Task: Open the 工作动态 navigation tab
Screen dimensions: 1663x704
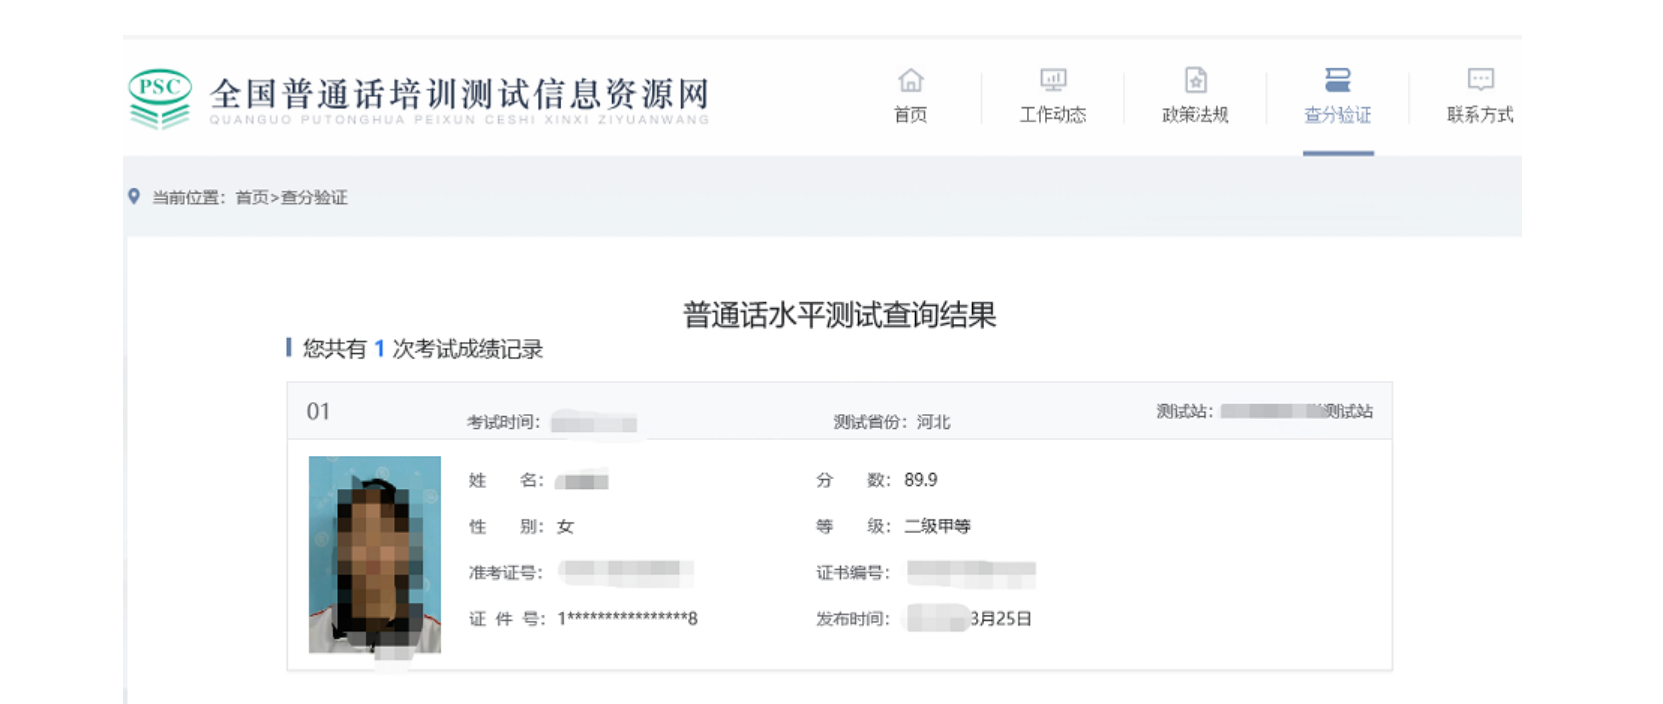Action: click(x=1053, y=115)
